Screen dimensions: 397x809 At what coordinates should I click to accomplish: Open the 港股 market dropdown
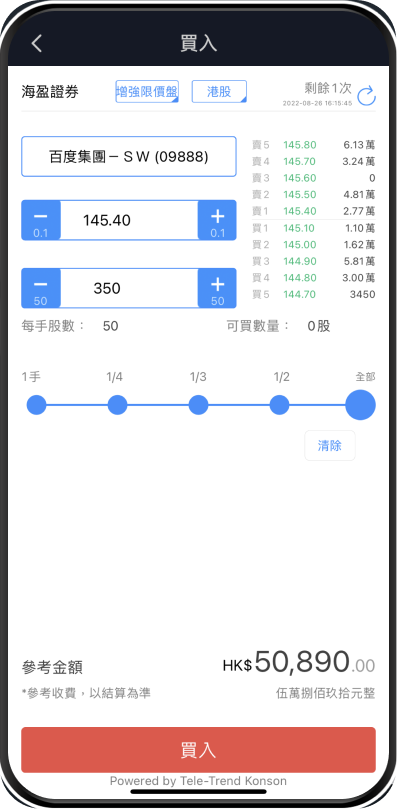(219, 92)
